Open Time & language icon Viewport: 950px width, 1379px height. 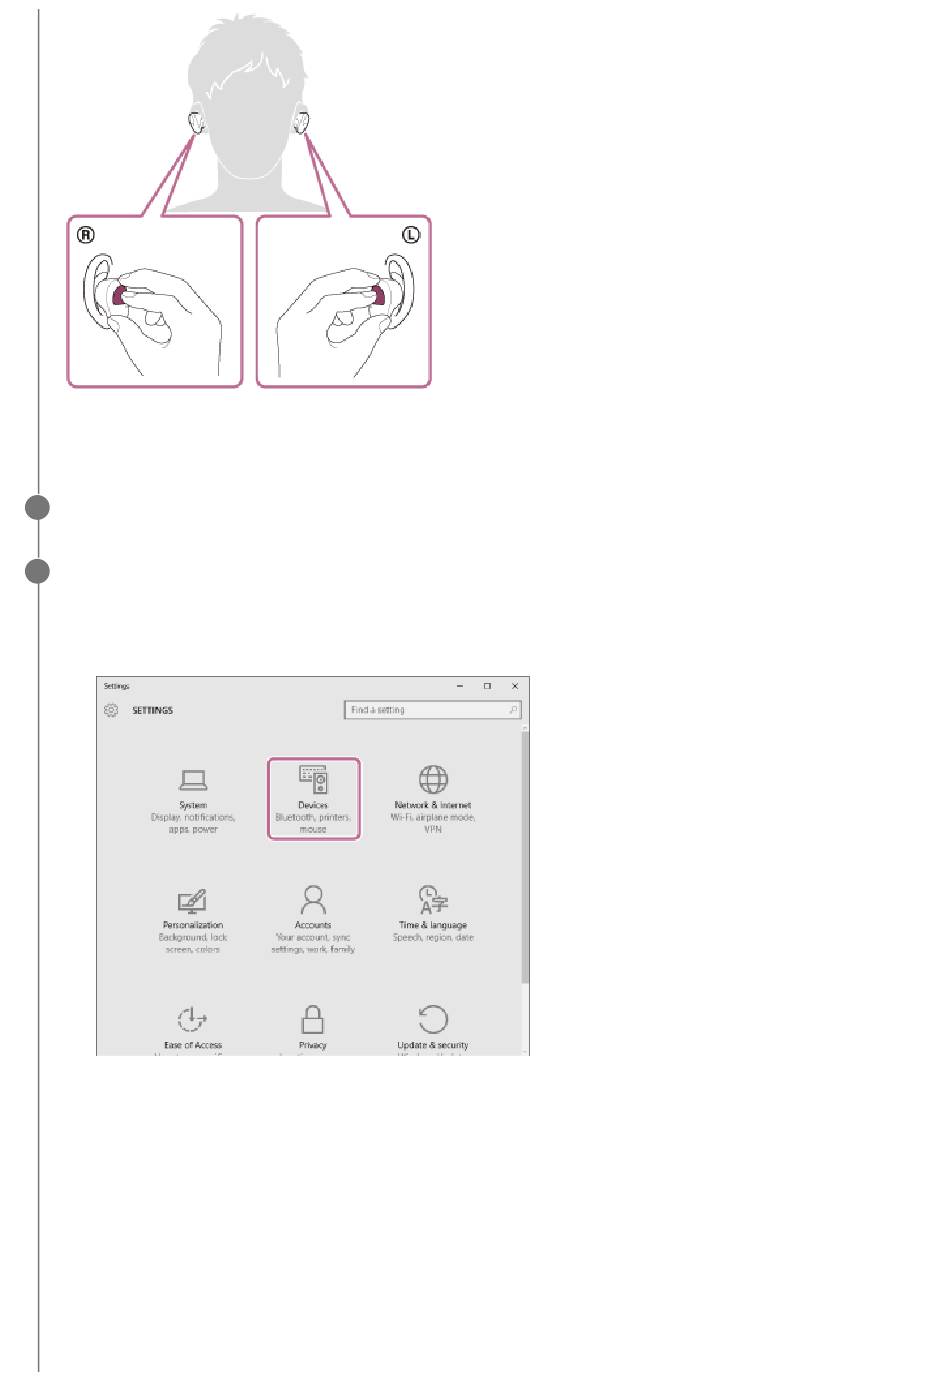[x=433, y=900]
